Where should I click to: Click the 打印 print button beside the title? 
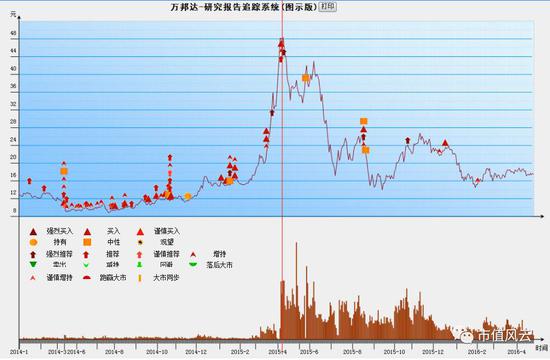pyautogui.click(x=328, y=7)
